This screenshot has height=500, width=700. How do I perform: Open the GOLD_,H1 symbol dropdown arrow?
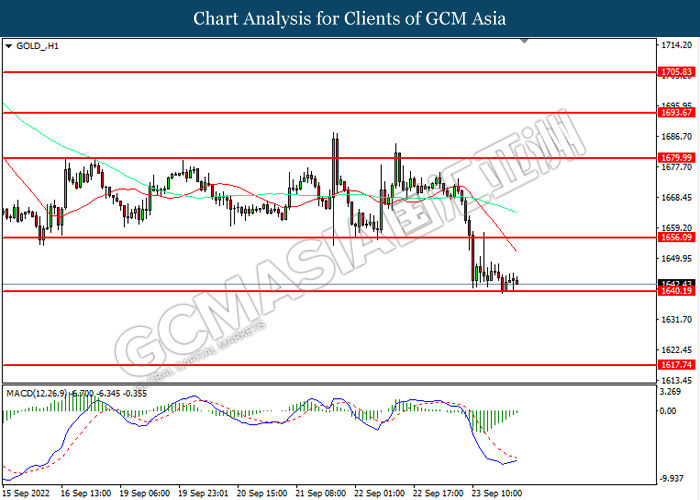[x=8, y=46]
